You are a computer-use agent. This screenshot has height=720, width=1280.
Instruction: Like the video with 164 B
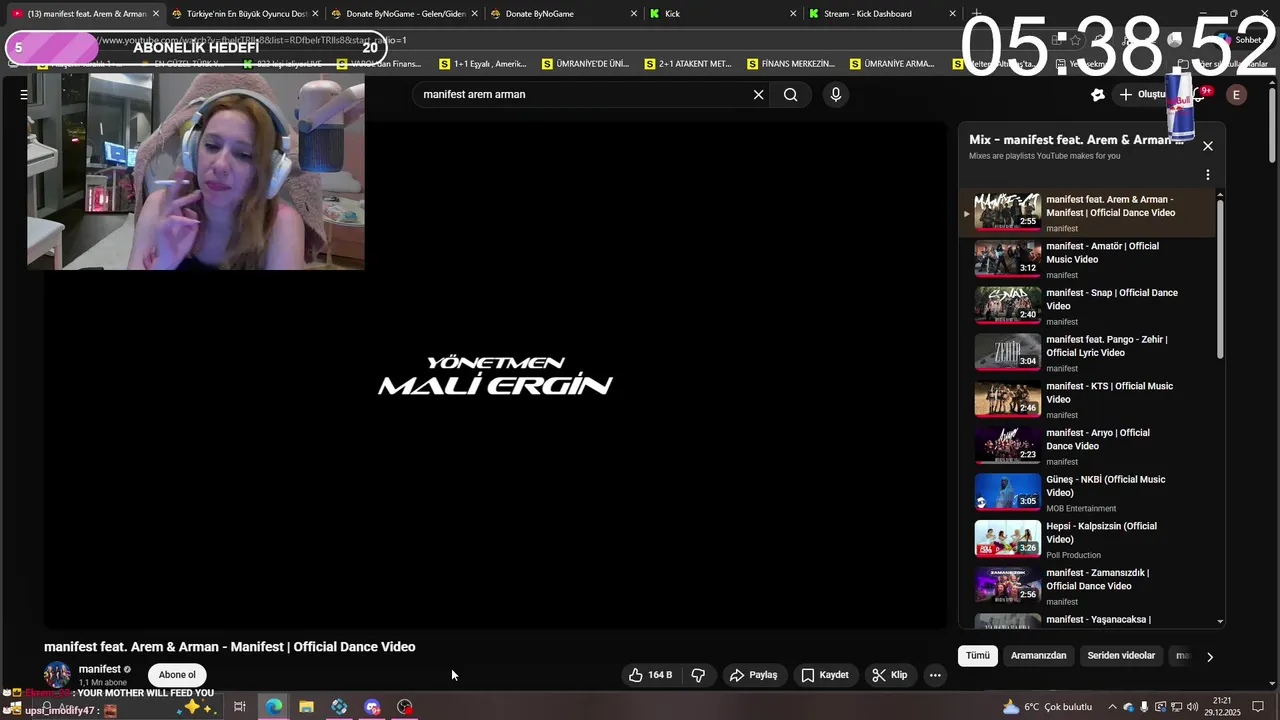click(x=650, y=675)
